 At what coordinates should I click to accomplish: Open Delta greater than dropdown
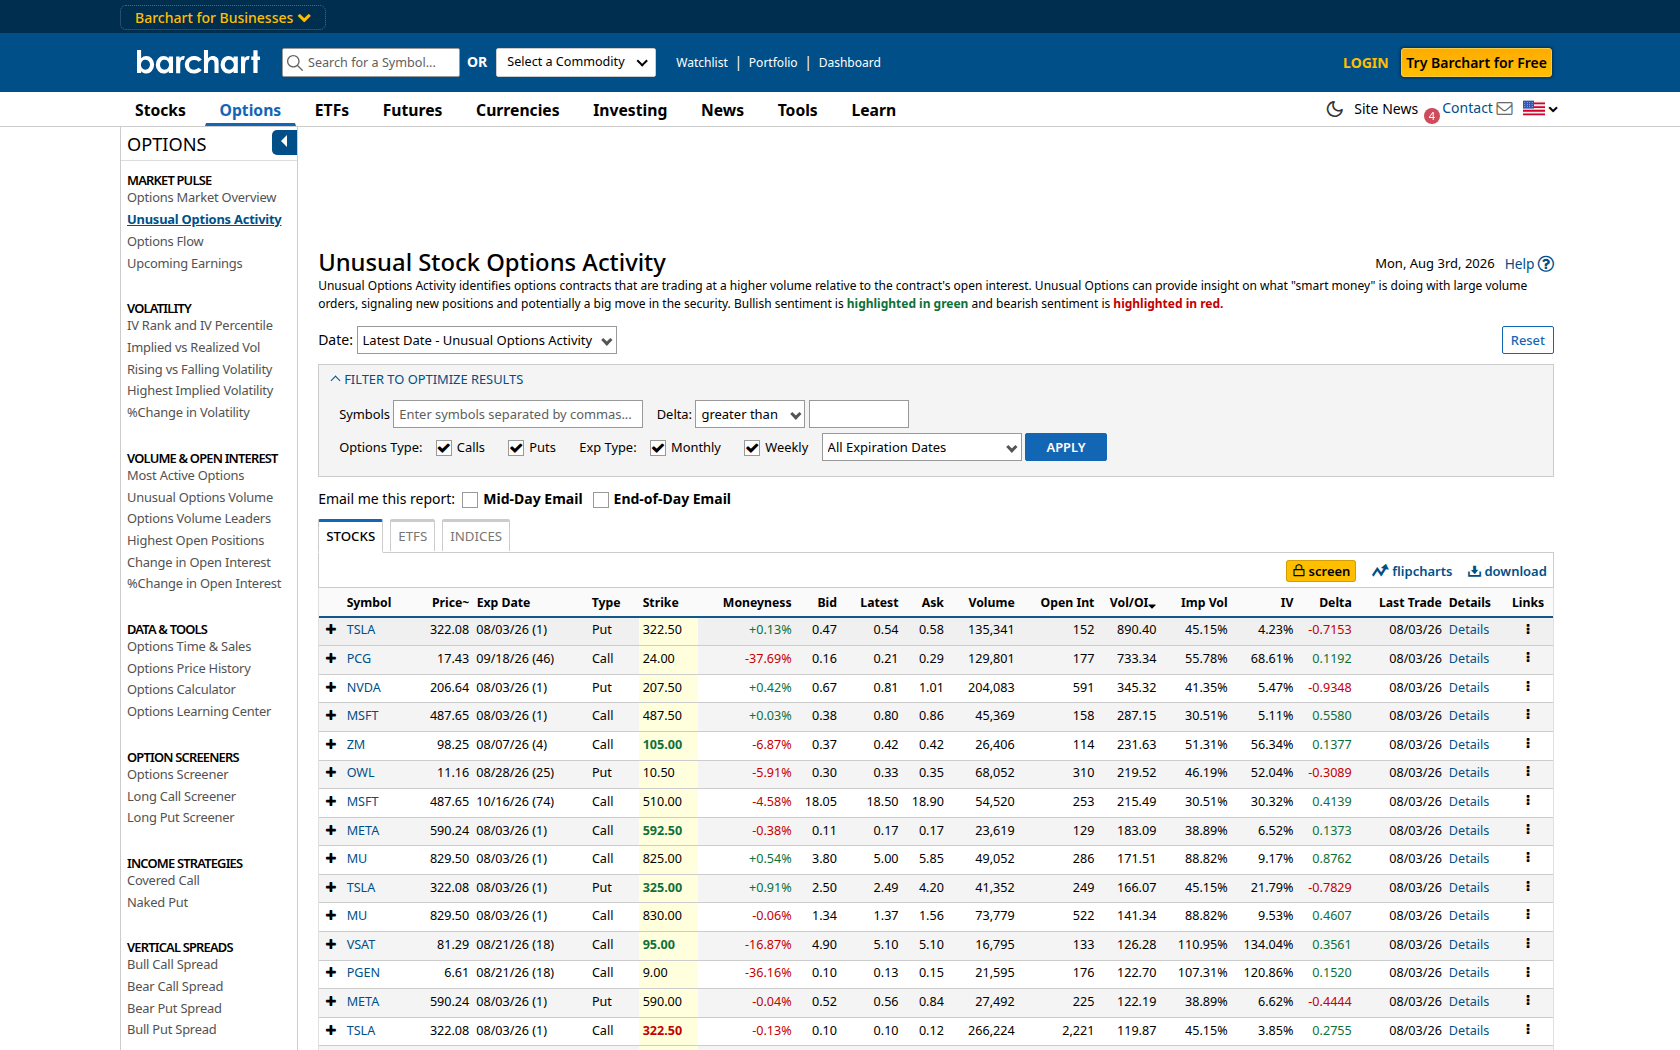[750, 414]
